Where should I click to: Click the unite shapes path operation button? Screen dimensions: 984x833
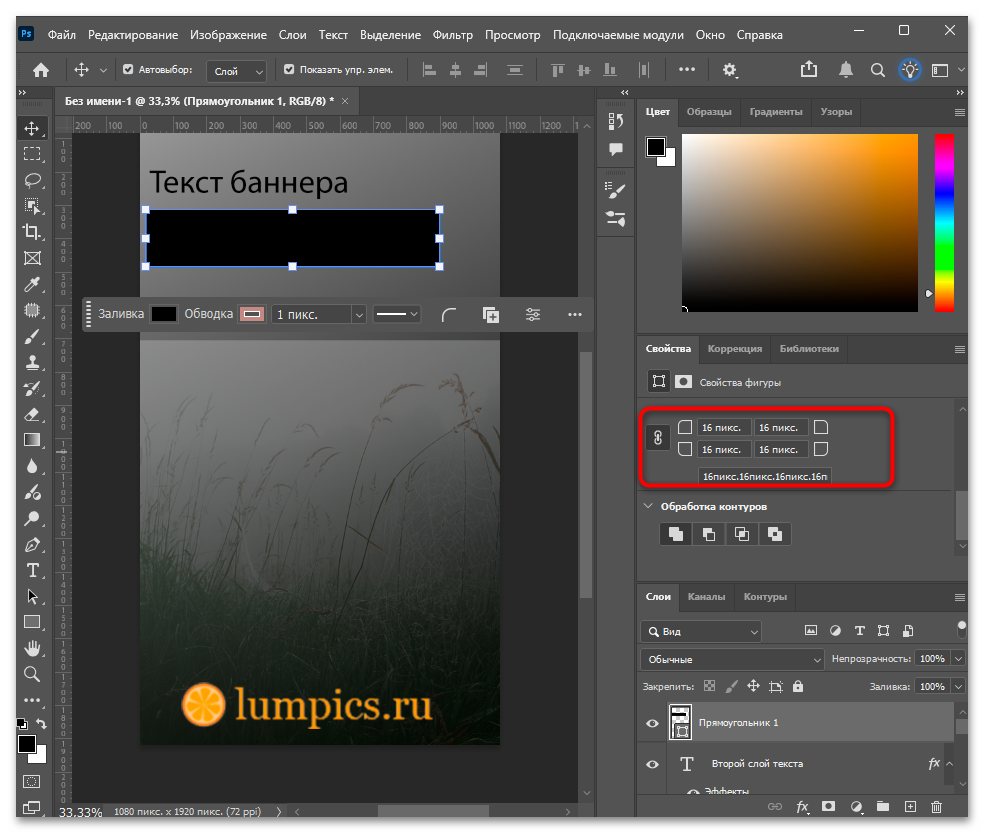676,534
